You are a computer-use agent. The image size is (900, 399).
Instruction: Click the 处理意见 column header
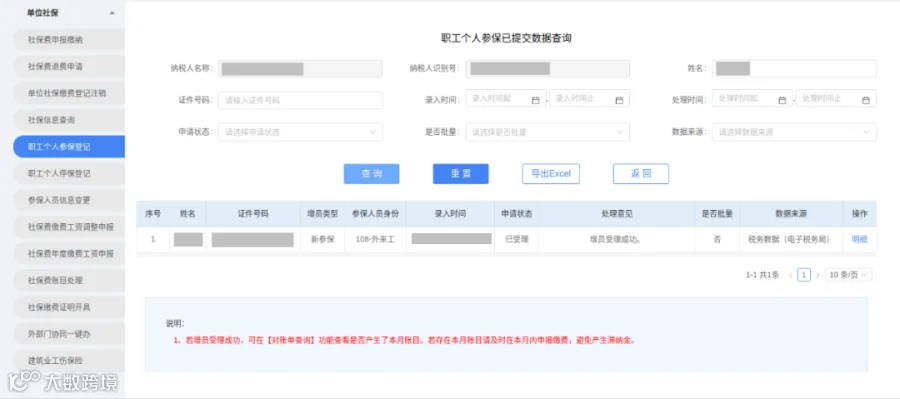pos(616,214)
